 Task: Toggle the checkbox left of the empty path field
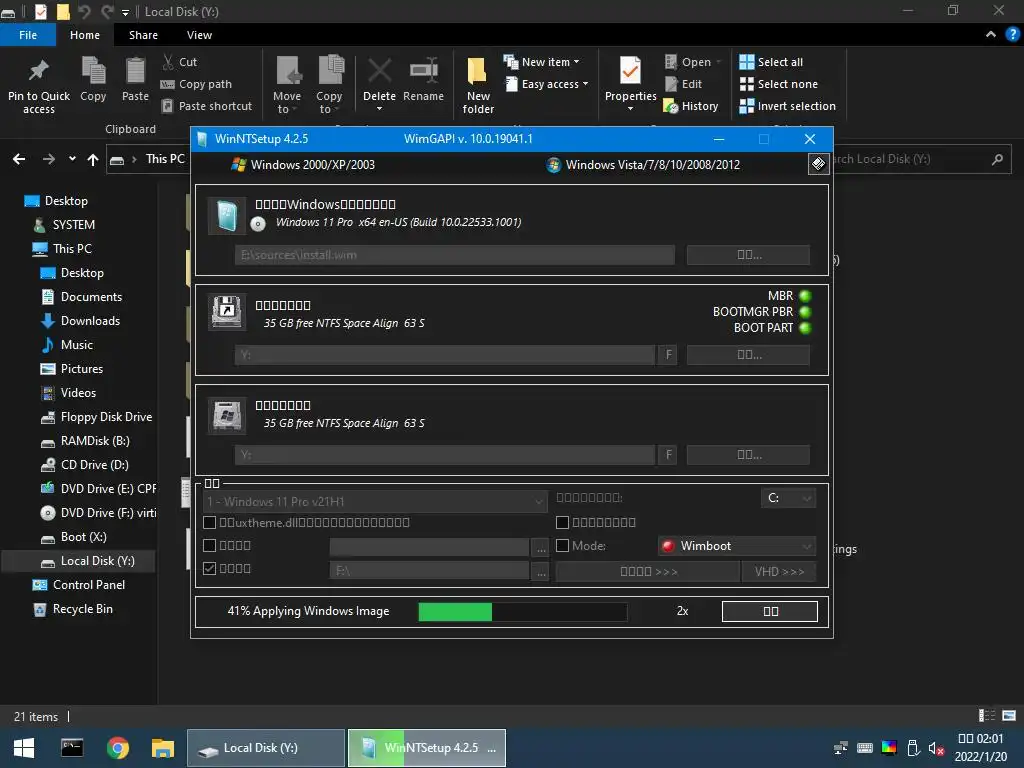point(210,545)
